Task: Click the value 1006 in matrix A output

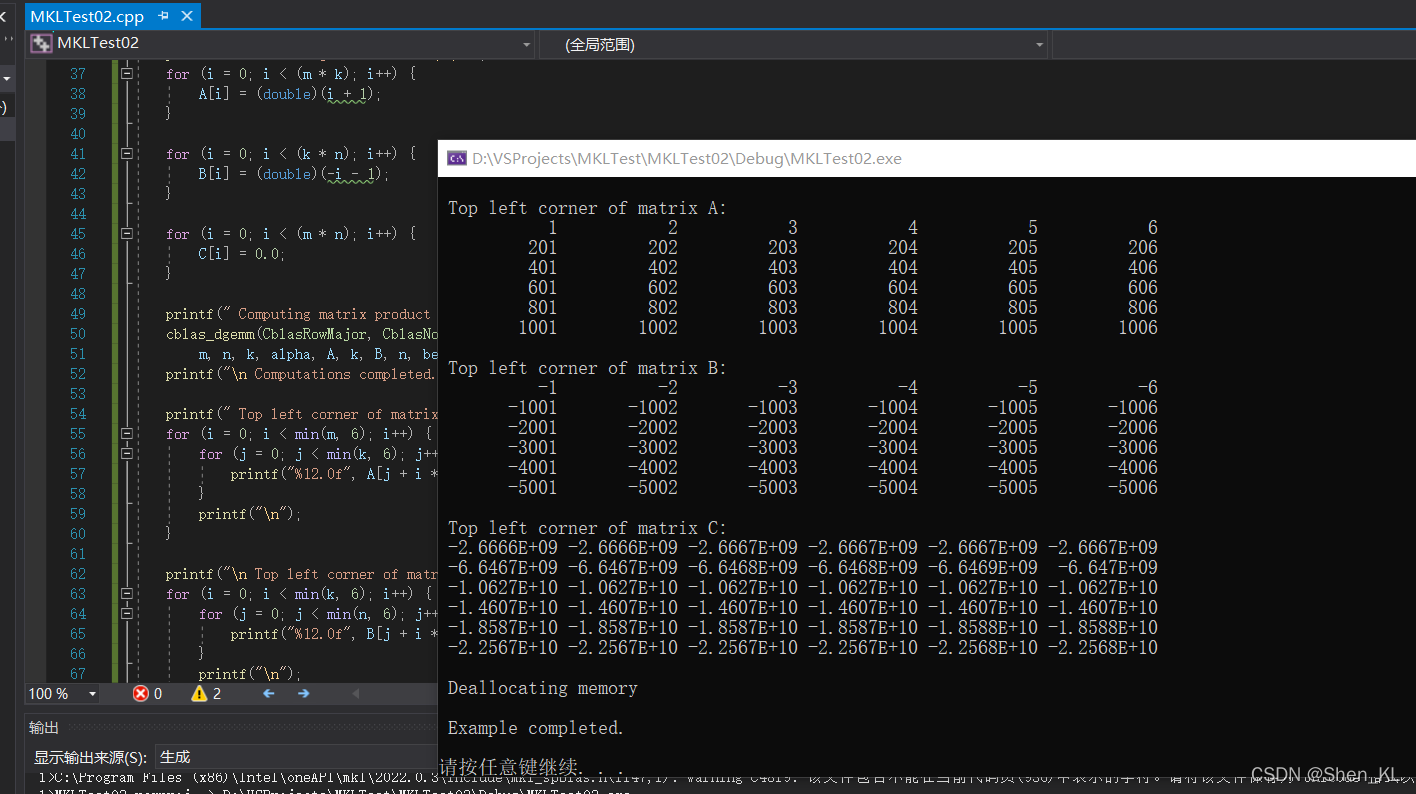Action: pos(1138,328)
